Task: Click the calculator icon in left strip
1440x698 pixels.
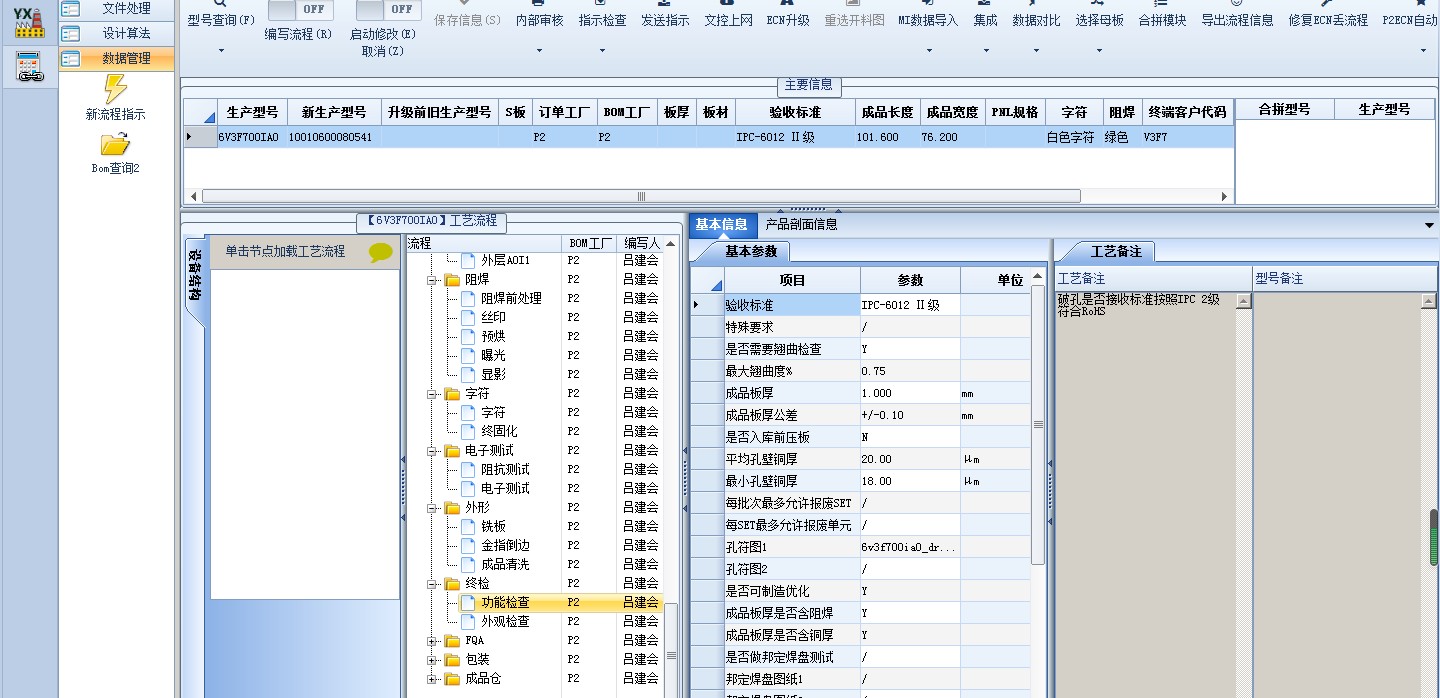Action: click(x=30, y=67)
